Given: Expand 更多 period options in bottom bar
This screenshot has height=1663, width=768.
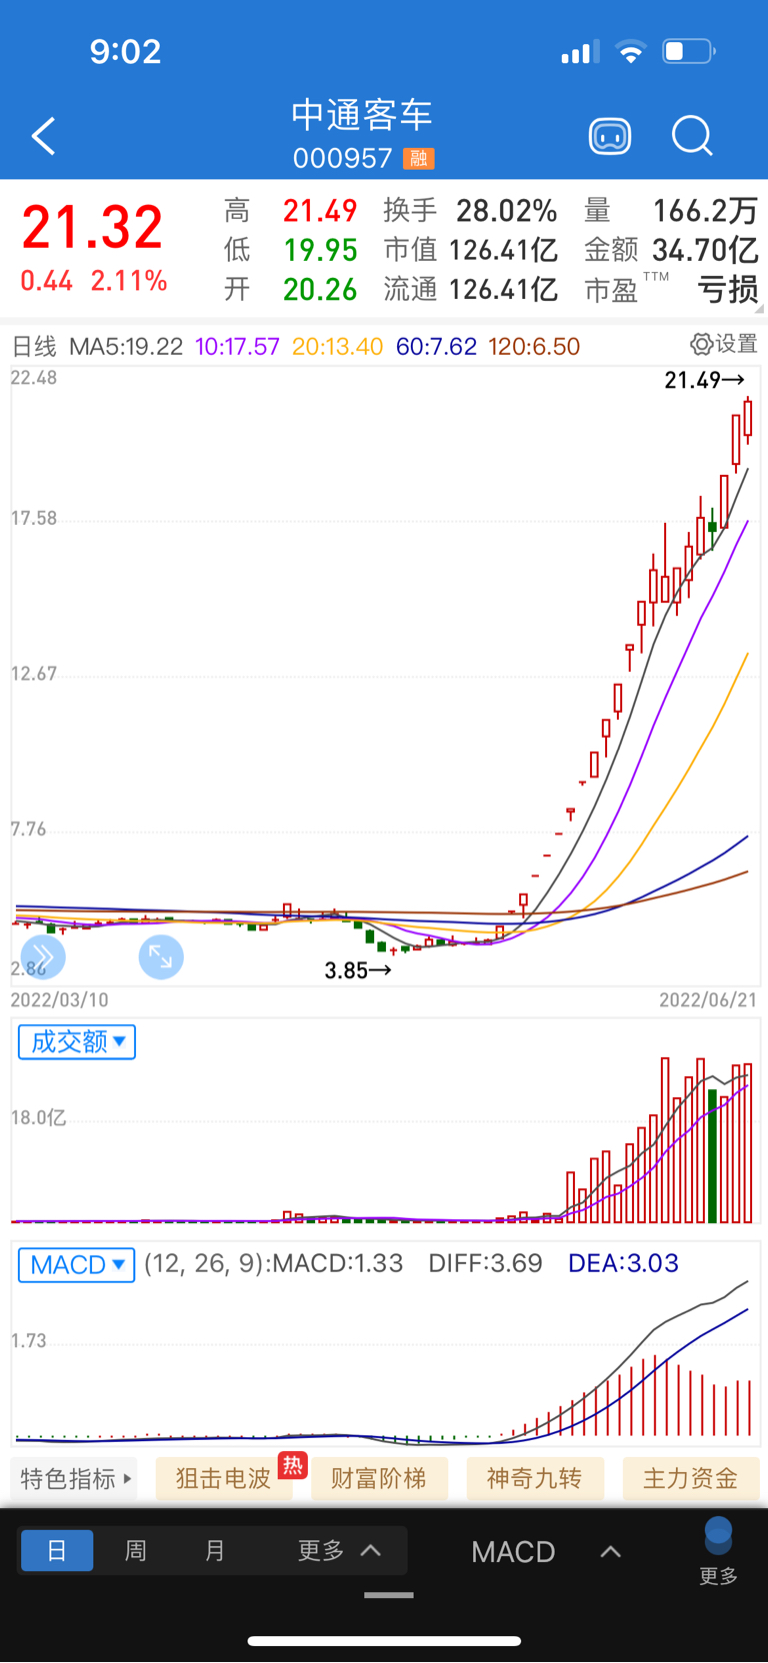Looking at the screenshot, I should pos(340,1551).
